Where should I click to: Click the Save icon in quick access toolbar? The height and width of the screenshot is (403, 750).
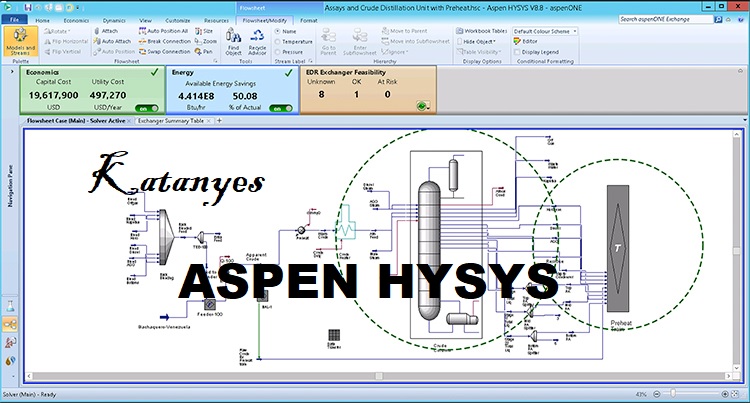tap(27, 8)
